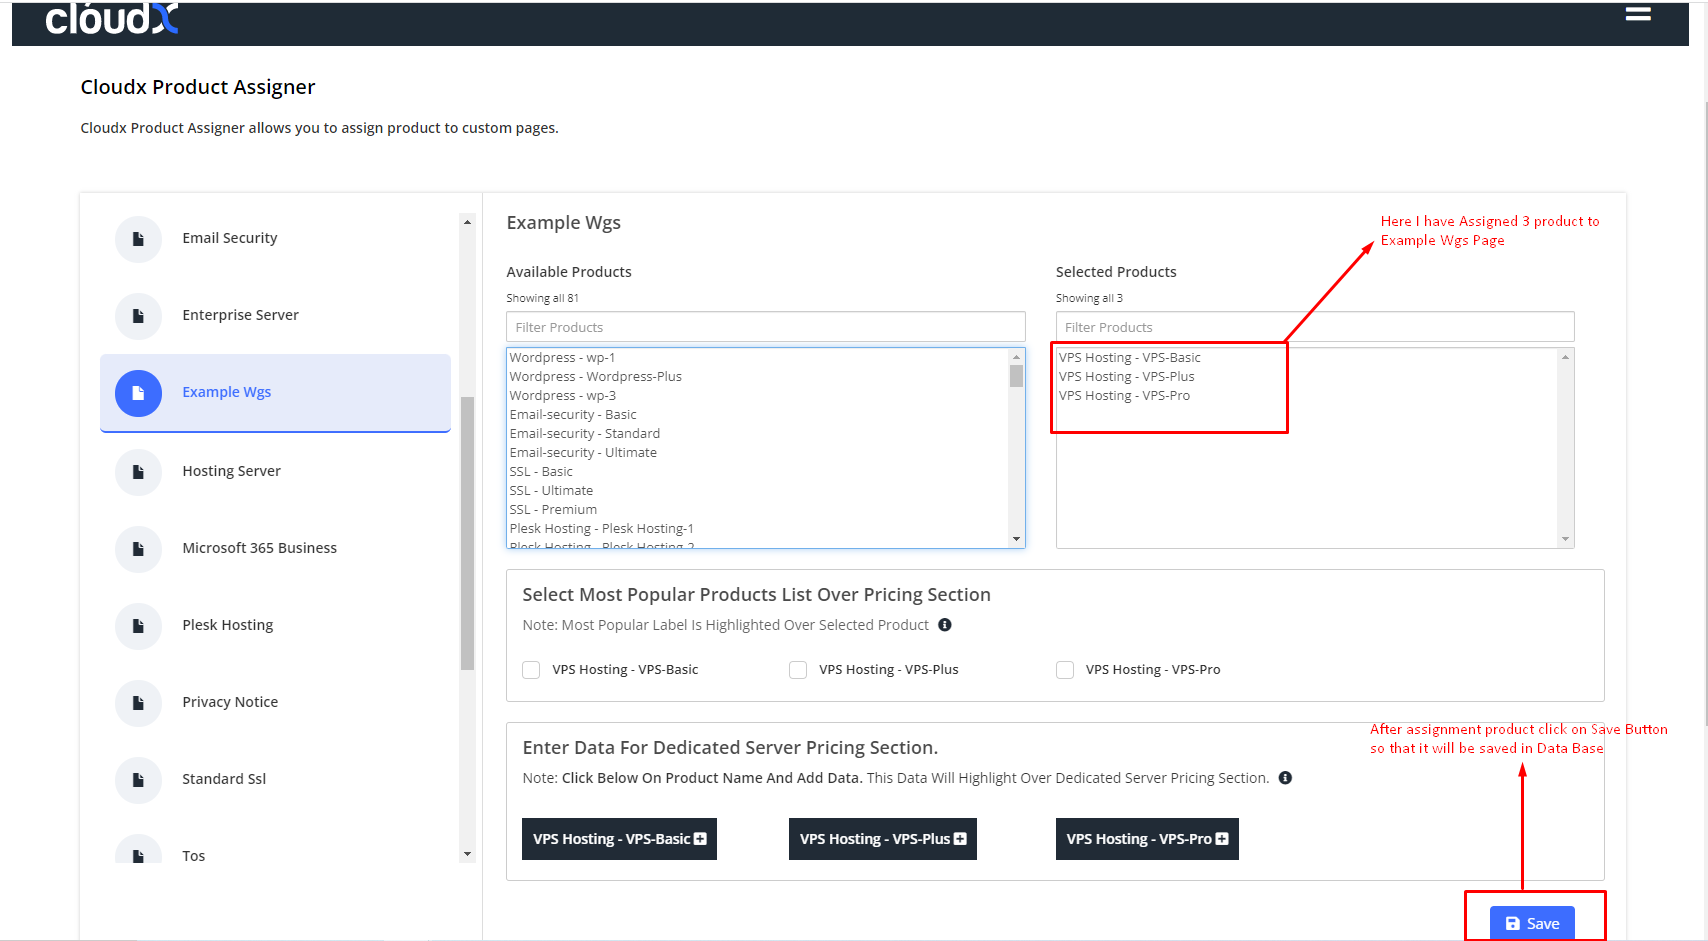Expand VPS Hosting - VPS-Plus data entry
The height and width of the screenshot is (941, 1708).
882,839
